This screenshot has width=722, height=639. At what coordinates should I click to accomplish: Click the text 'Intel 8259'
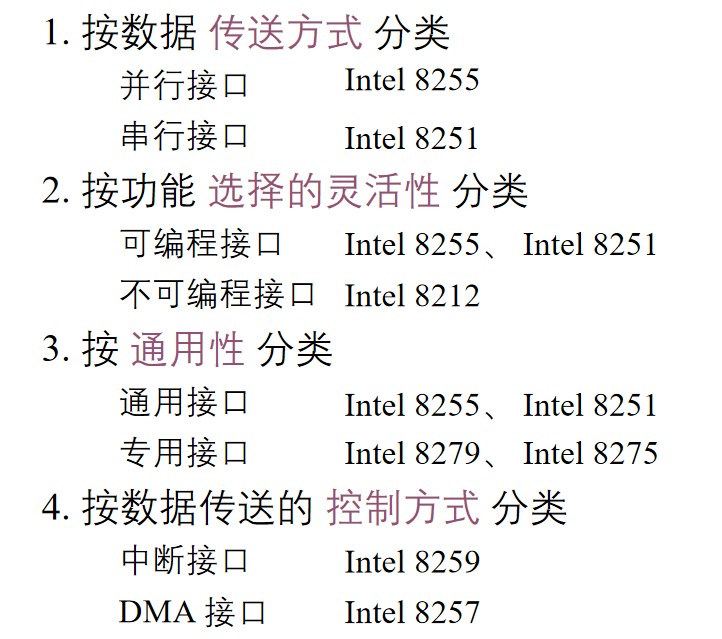(412, 562)
